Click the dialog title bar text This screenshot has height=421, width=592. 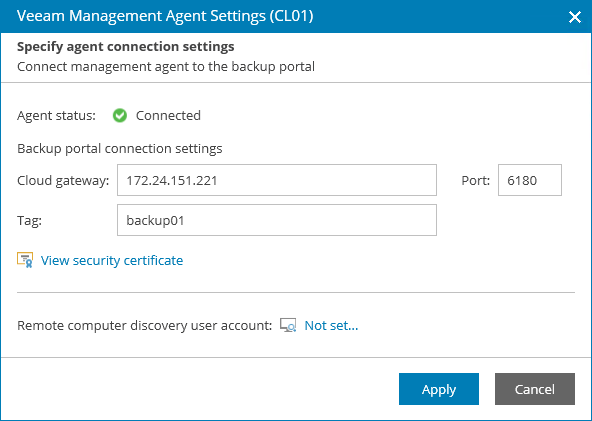coord(165,16)
